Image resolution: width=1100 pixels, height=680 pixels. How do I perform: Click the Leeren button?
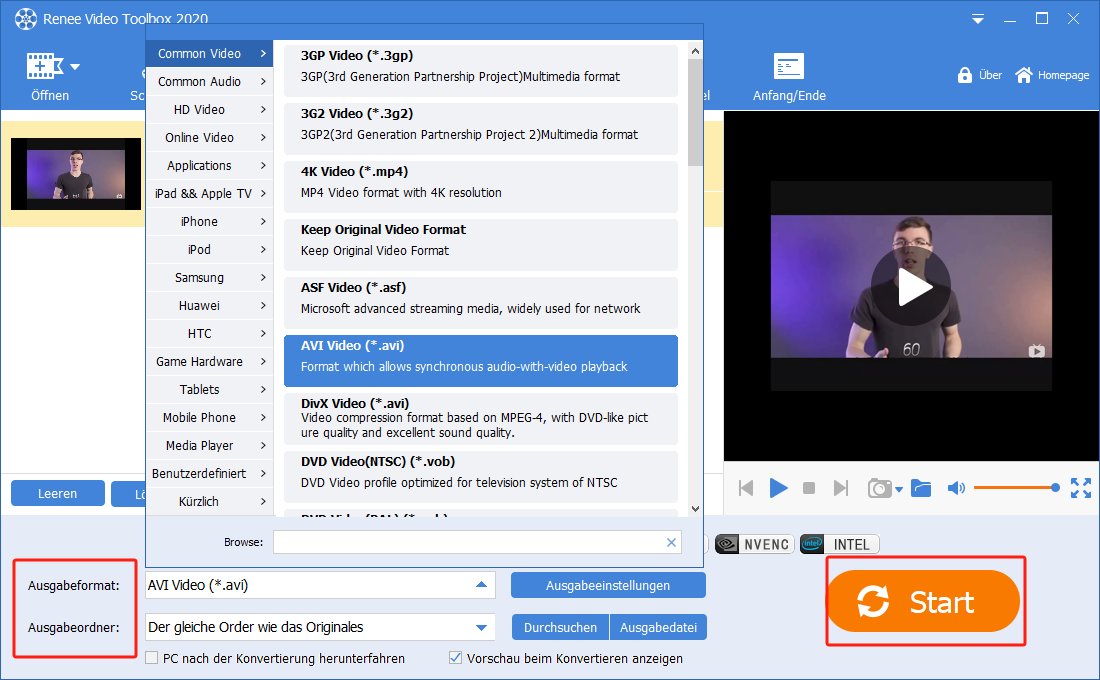pos(58,493)
